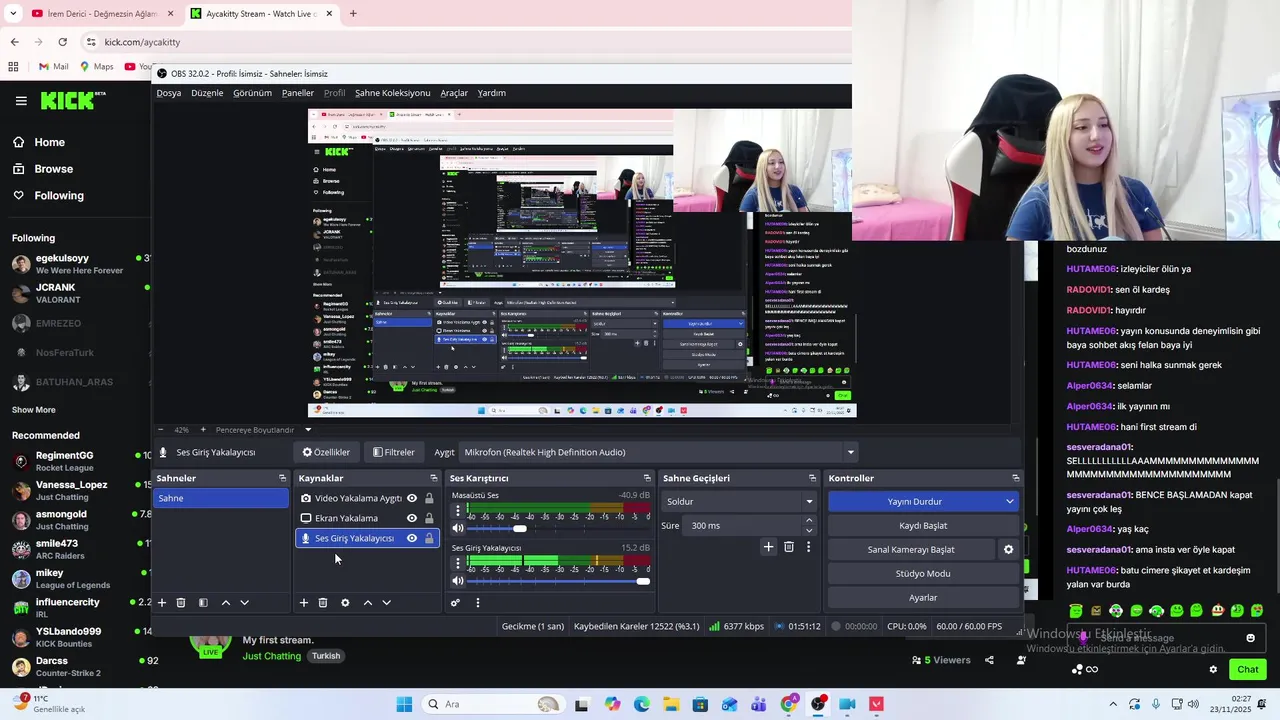The height and width of the screenshot is (720, 1280).
Task: Reload the browser page
Action: coord(62,42)
